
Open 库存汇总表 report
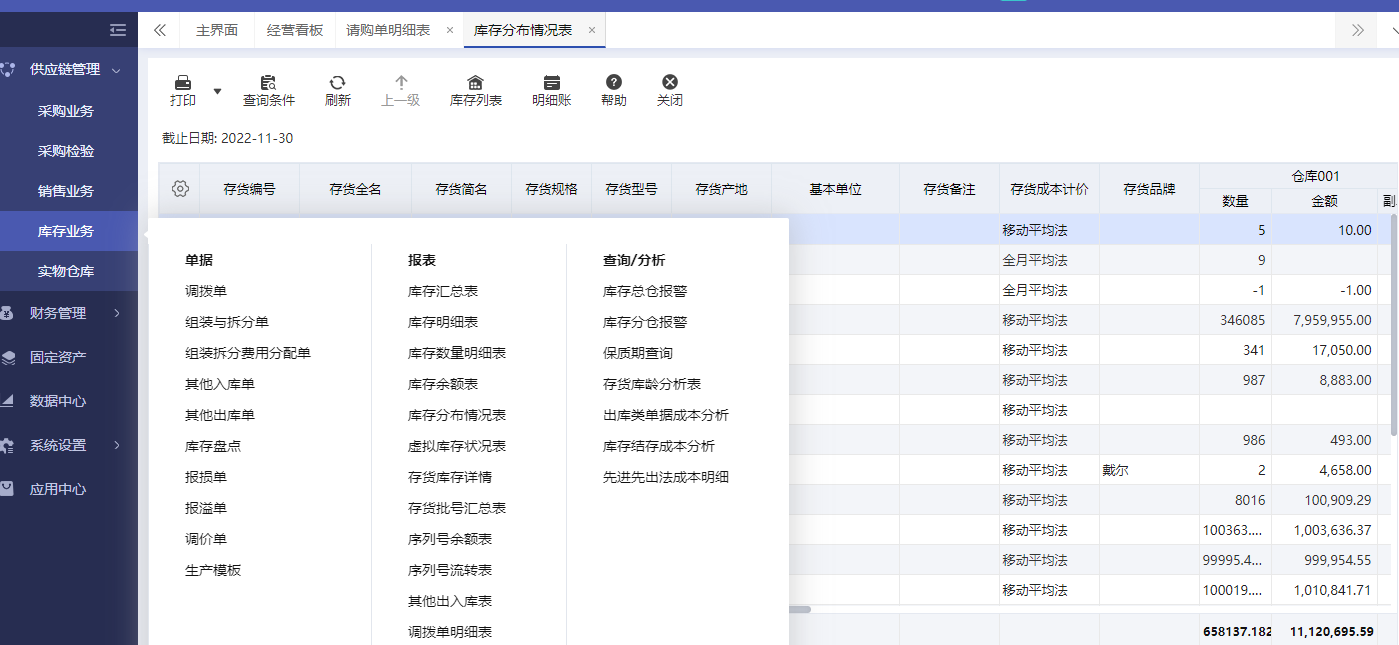[443, 291]
